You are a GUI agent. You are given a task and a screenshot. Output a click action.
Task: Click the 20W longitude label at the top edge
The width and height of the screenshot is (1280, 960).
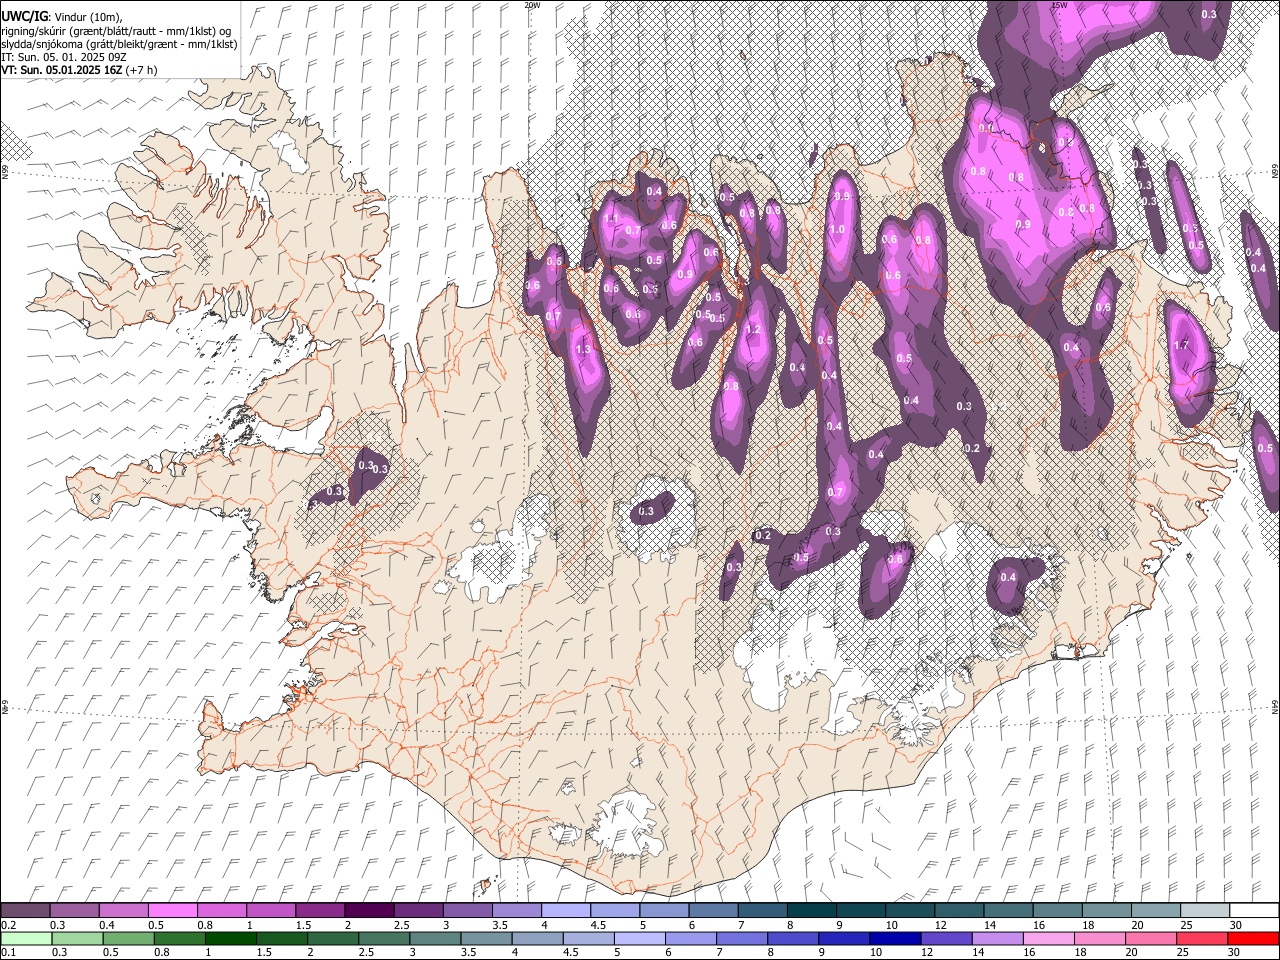point(532,5)
